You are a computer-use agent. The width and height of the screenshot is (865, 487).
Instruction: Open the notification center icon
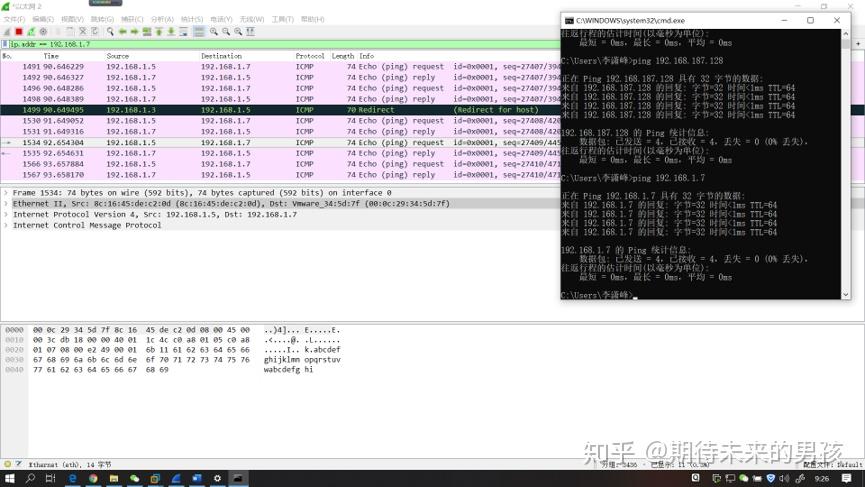(x=846, y=478)
